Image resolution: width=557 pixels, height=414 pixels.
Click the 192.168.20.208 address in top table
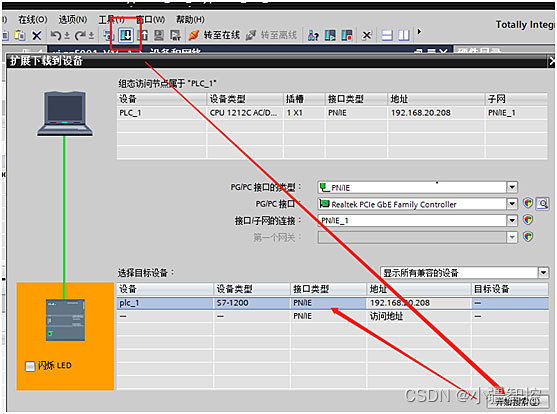coord(421,113)
